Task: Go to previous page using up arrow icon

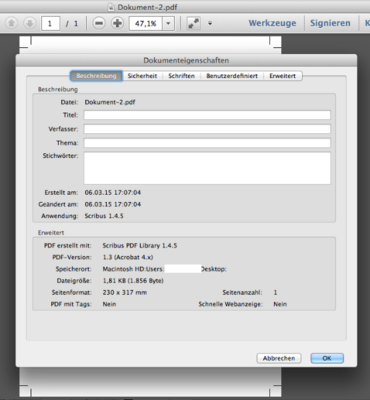Action: coord(12,23)
